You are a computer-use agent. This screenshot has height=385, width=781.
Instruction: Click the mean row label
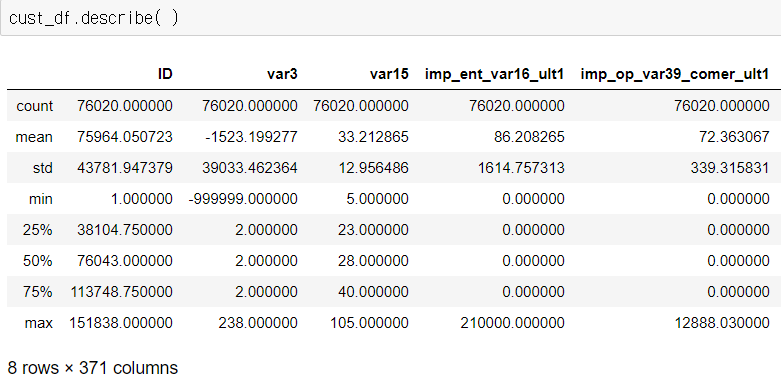coord(34,137)
